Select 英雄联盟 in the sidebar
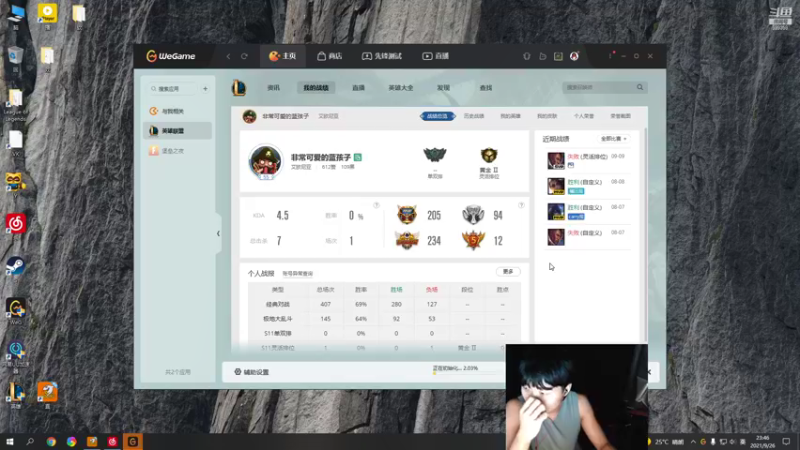This screenshot has height=450, width=800. click(177, 131)
